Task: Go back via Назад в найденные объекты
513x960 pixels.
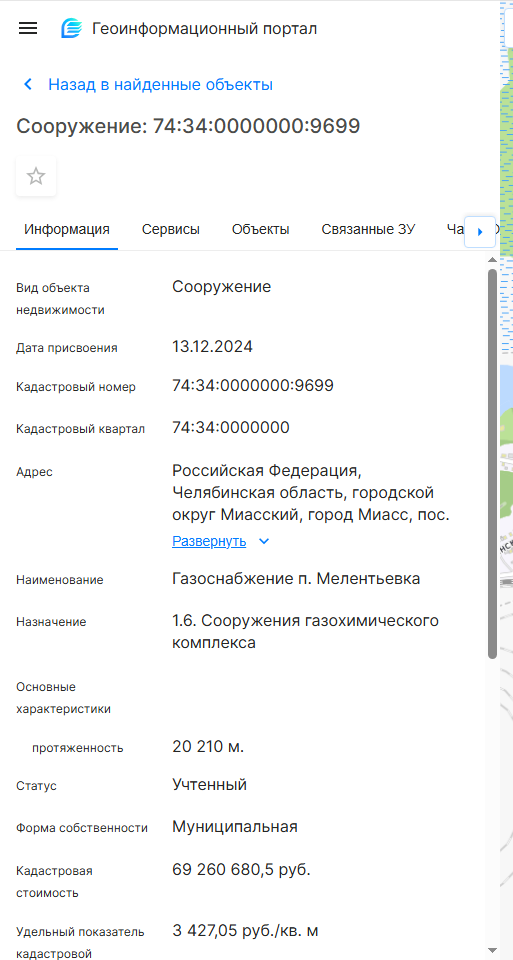Action: (x=160, y=84)
